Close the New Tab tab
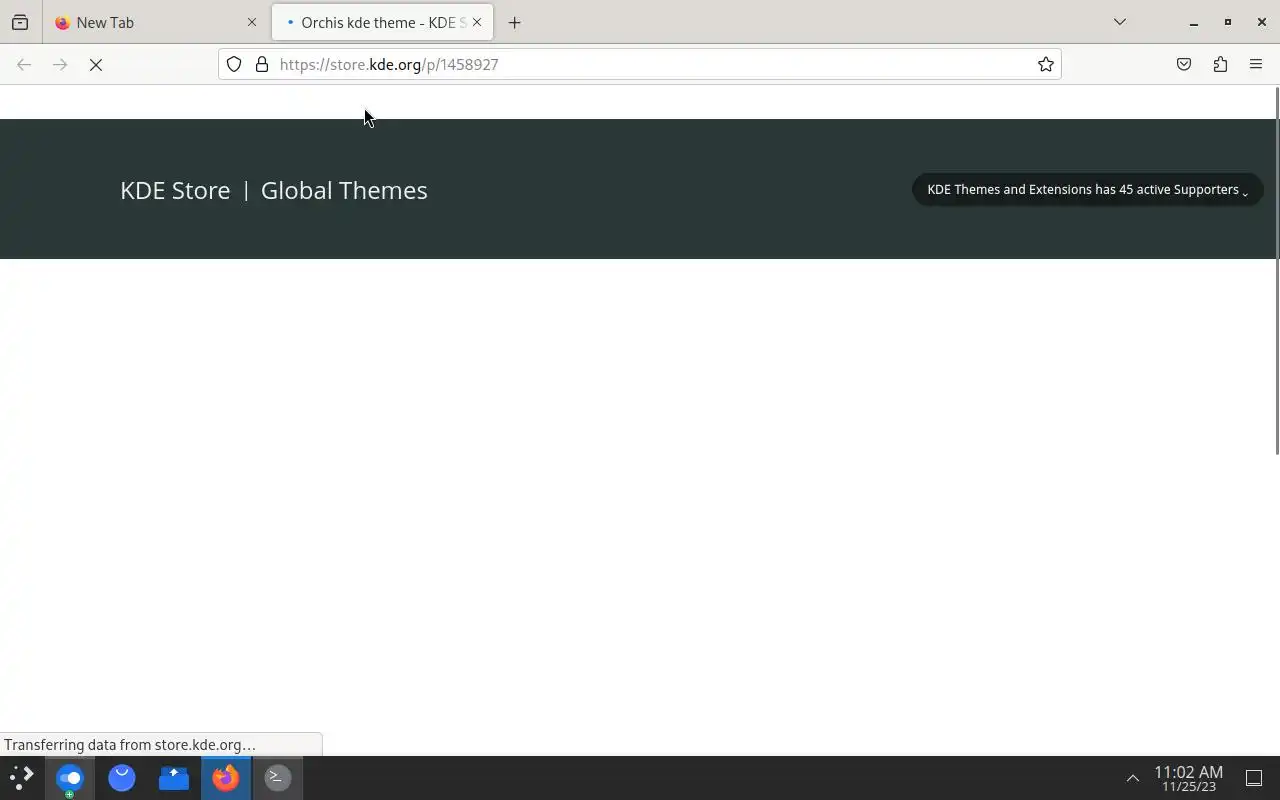 point(252,22)
